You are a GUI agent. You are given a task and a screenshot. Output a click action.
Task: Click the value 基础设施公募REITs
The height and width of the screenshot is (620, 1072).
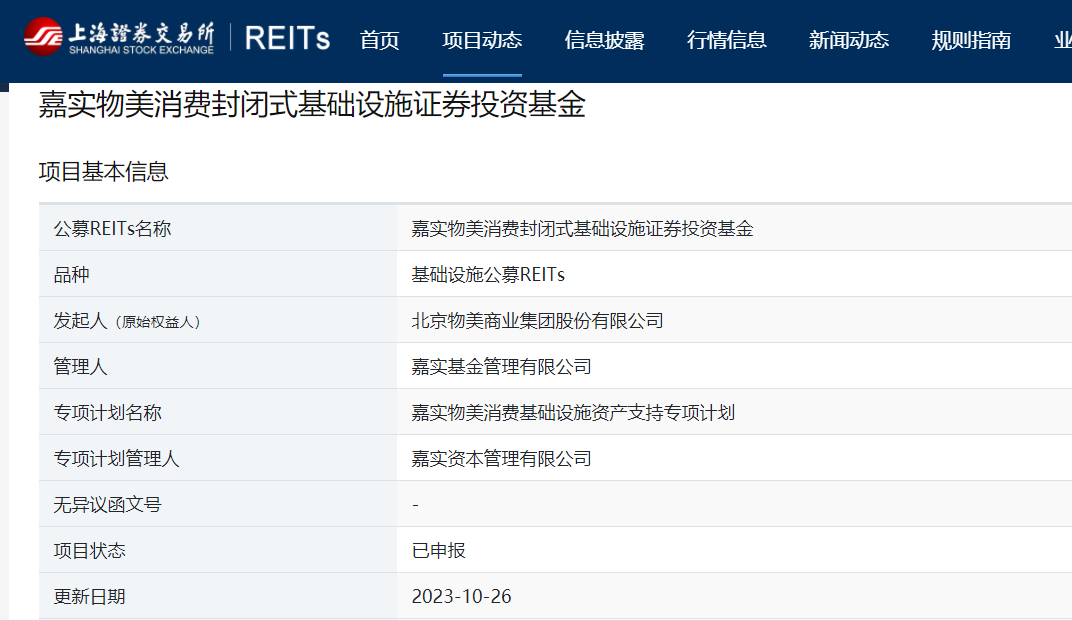(x=488, y=274)
